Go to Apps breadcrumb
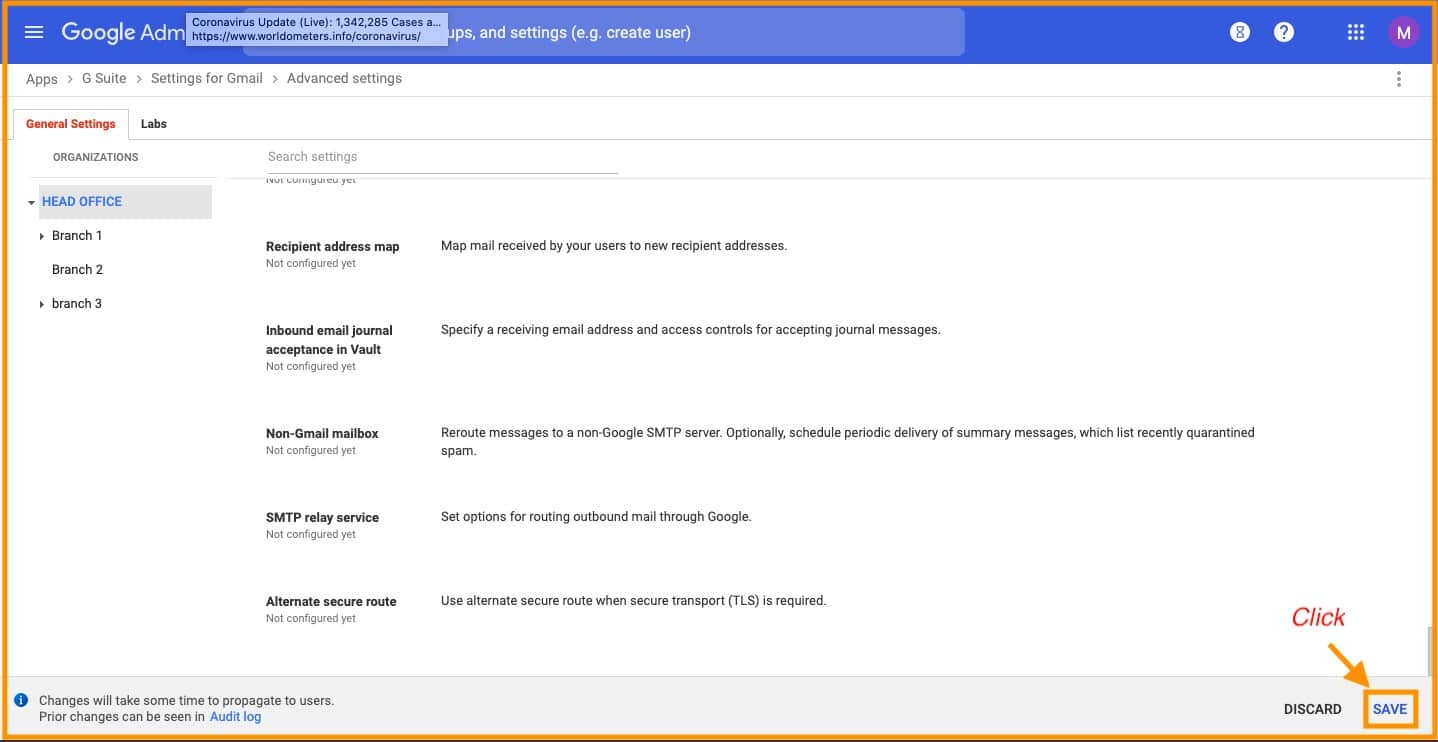 click(41, 79)
